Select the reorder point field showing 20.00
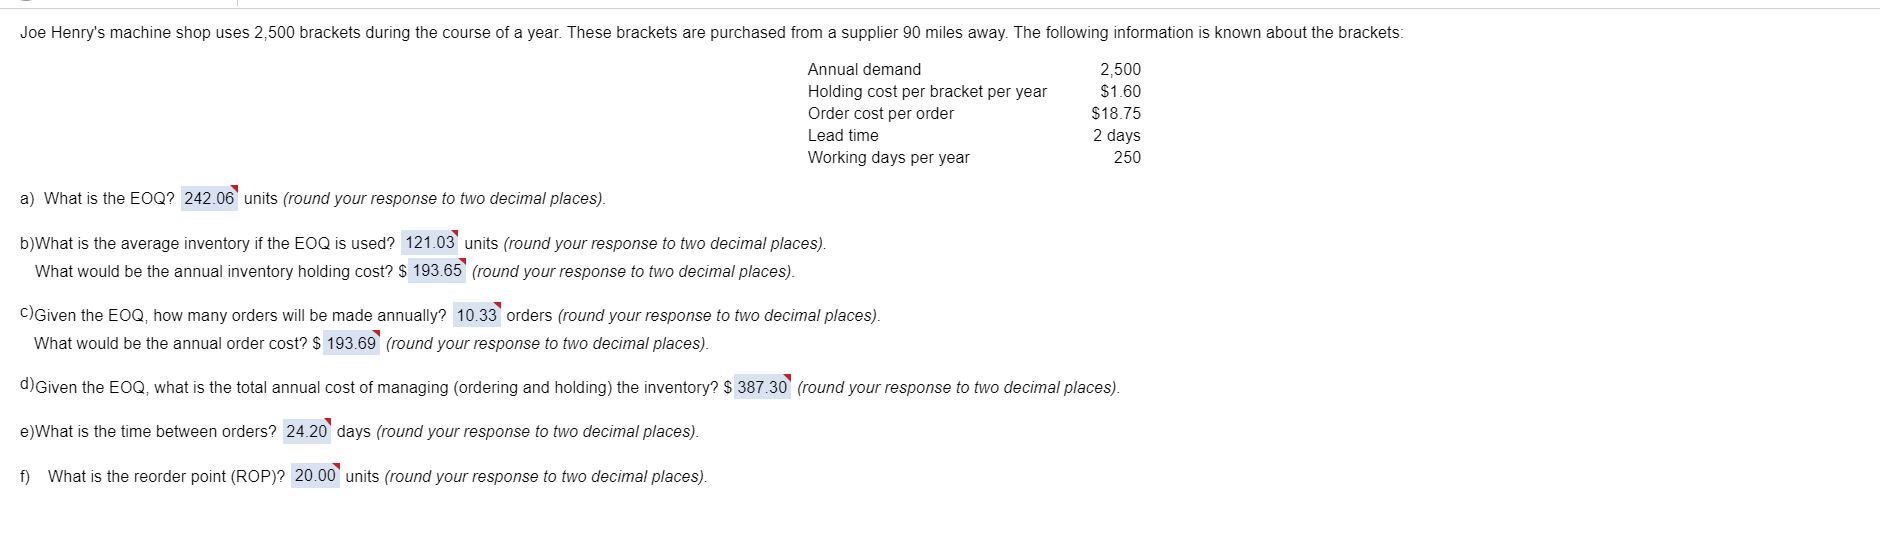The height and width of the screenshot is (558, 1880). tap(316, 476)
